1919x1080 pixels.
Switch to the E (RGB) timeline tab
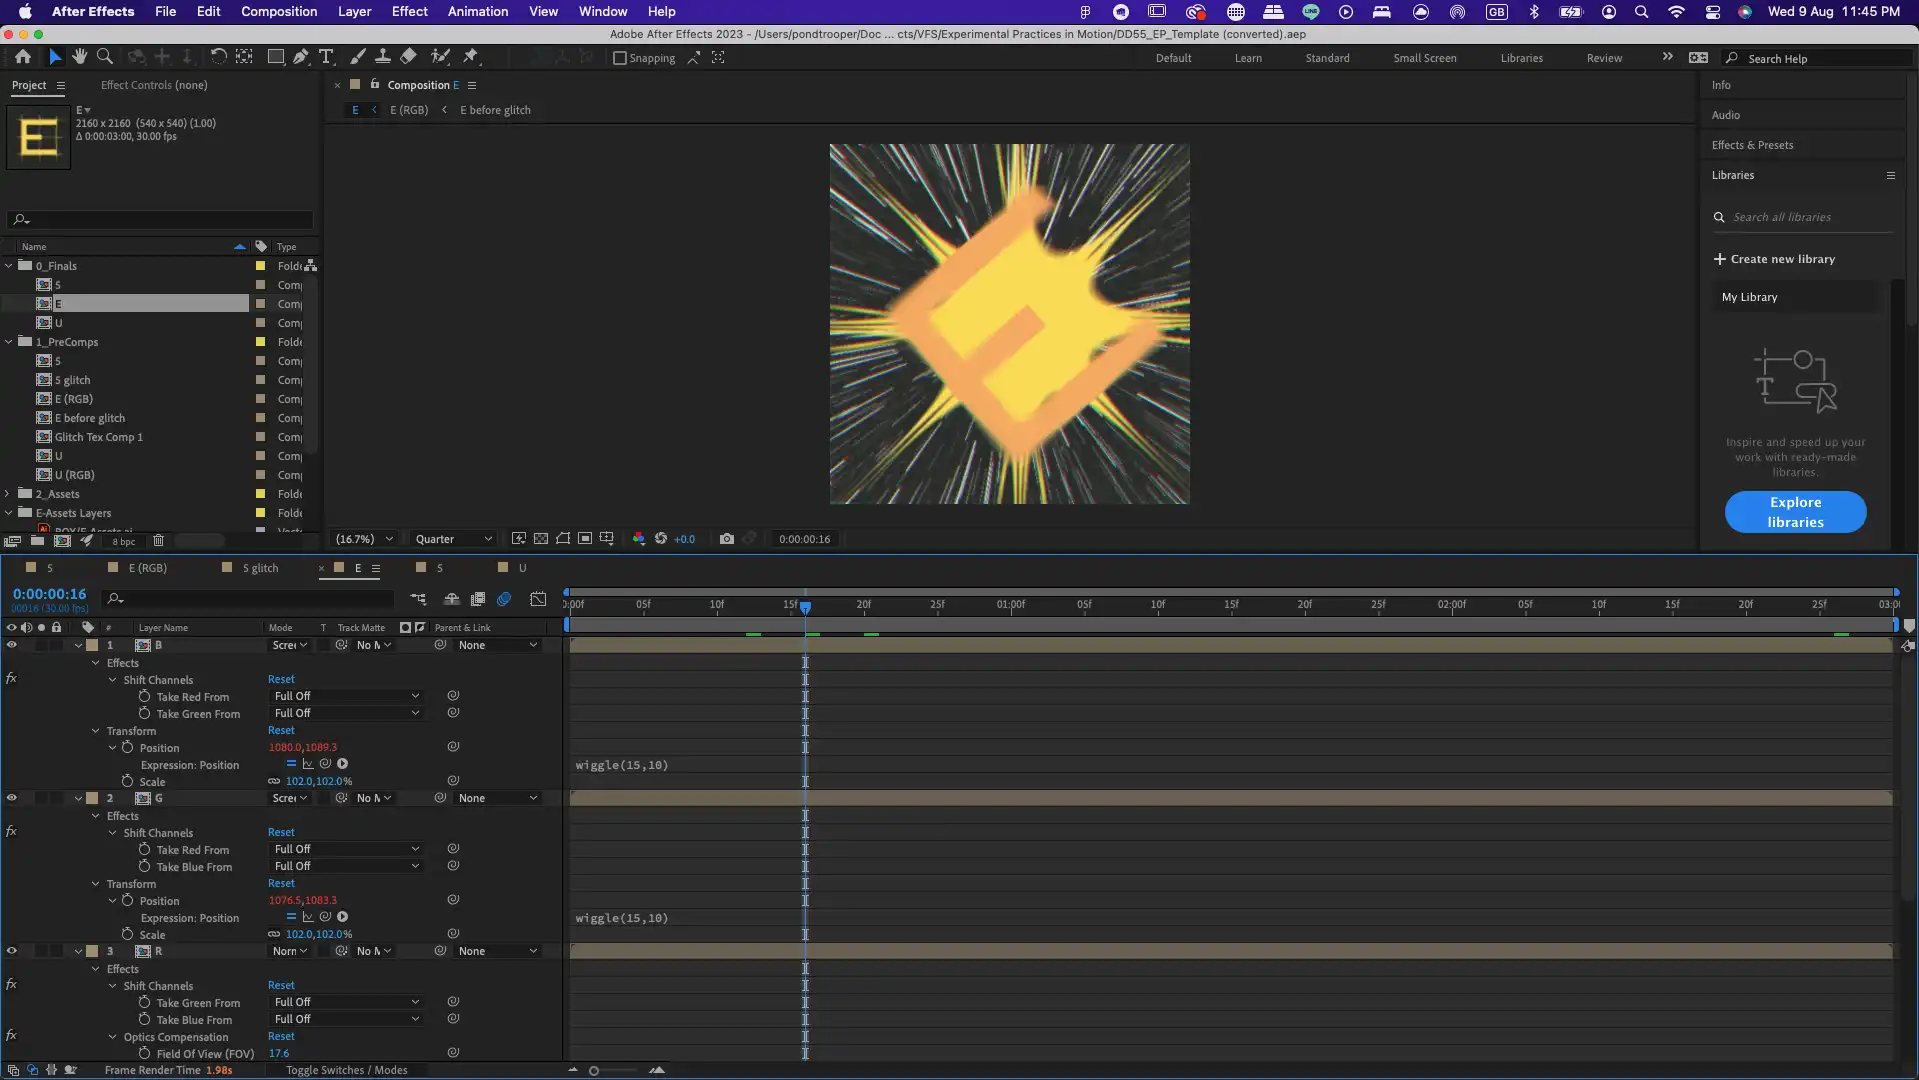(147, 568)
